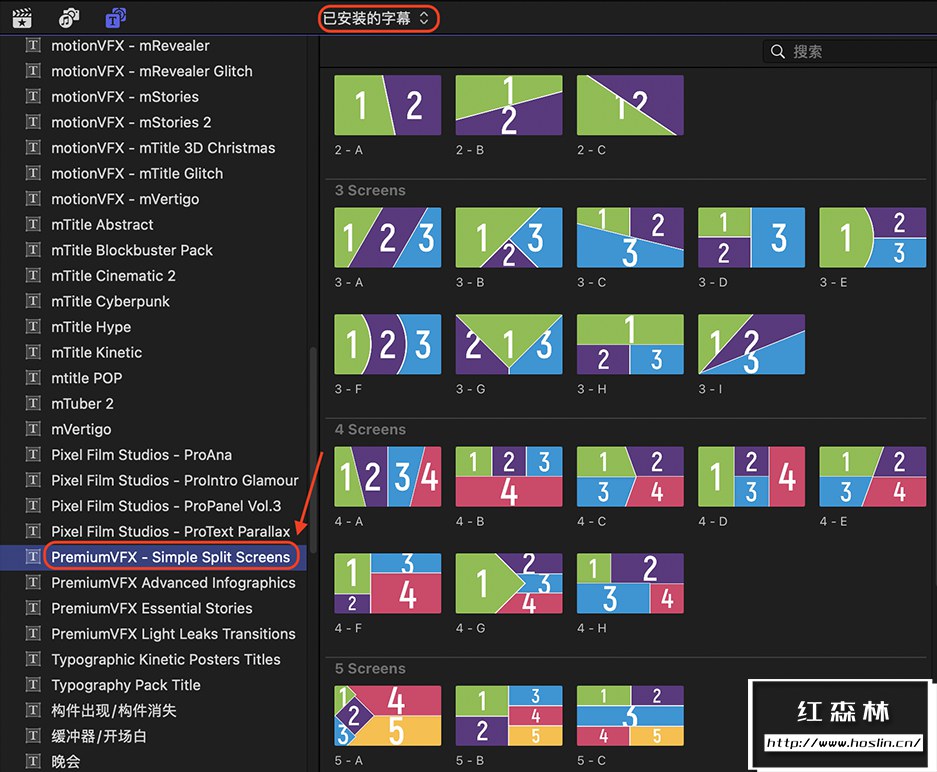
Task: Click title icon beside PremiumVFX Essential Stories
Action: tap(33, 608)
